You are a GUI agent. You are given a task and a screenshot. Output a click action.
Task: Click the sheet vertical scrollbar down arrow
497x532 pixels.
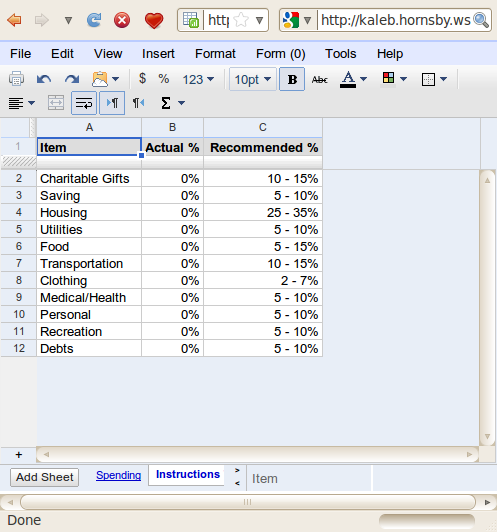(x=488, y=436)
